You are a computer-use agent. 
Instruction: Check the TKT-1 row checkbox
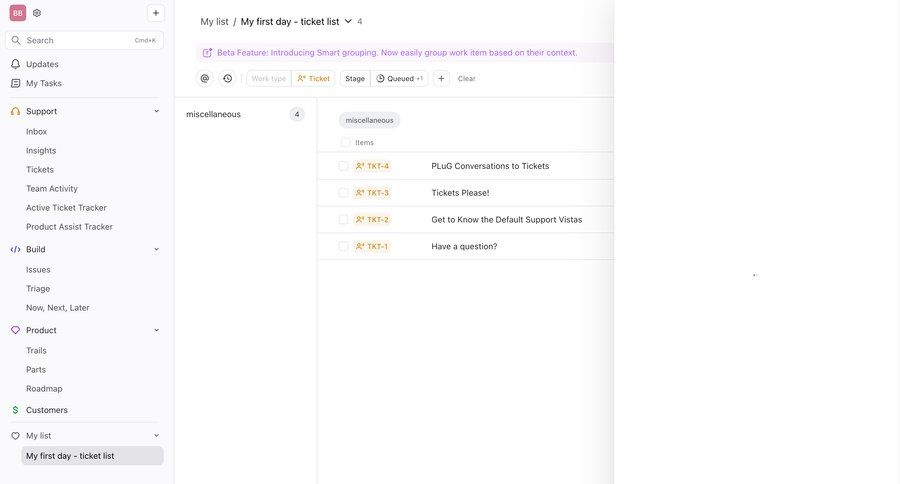tap(343, 246)
